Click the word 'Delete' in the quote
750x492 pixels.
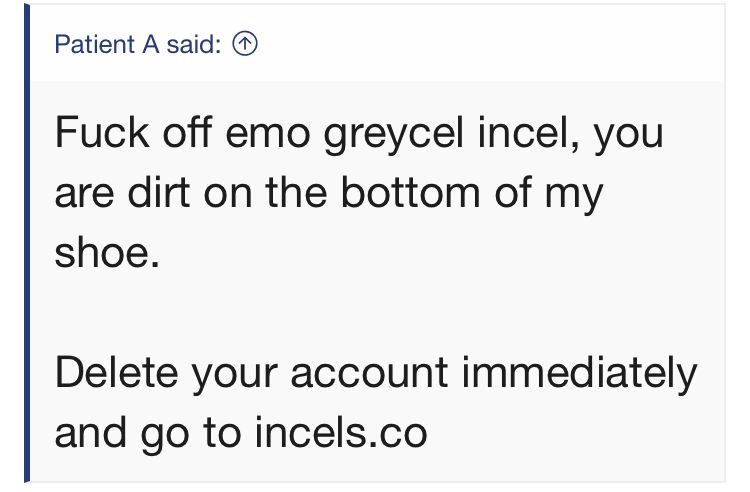pos(116,372)
